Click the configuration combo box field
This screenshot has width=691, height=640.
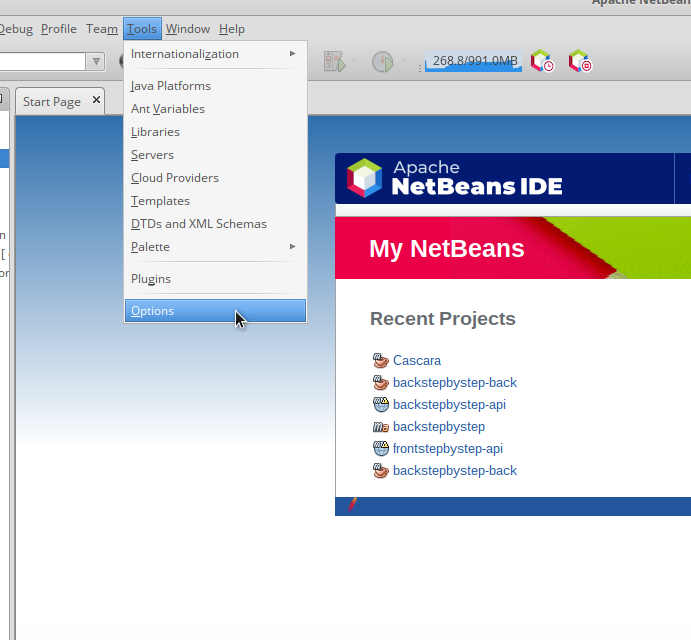tap(42, 61)
